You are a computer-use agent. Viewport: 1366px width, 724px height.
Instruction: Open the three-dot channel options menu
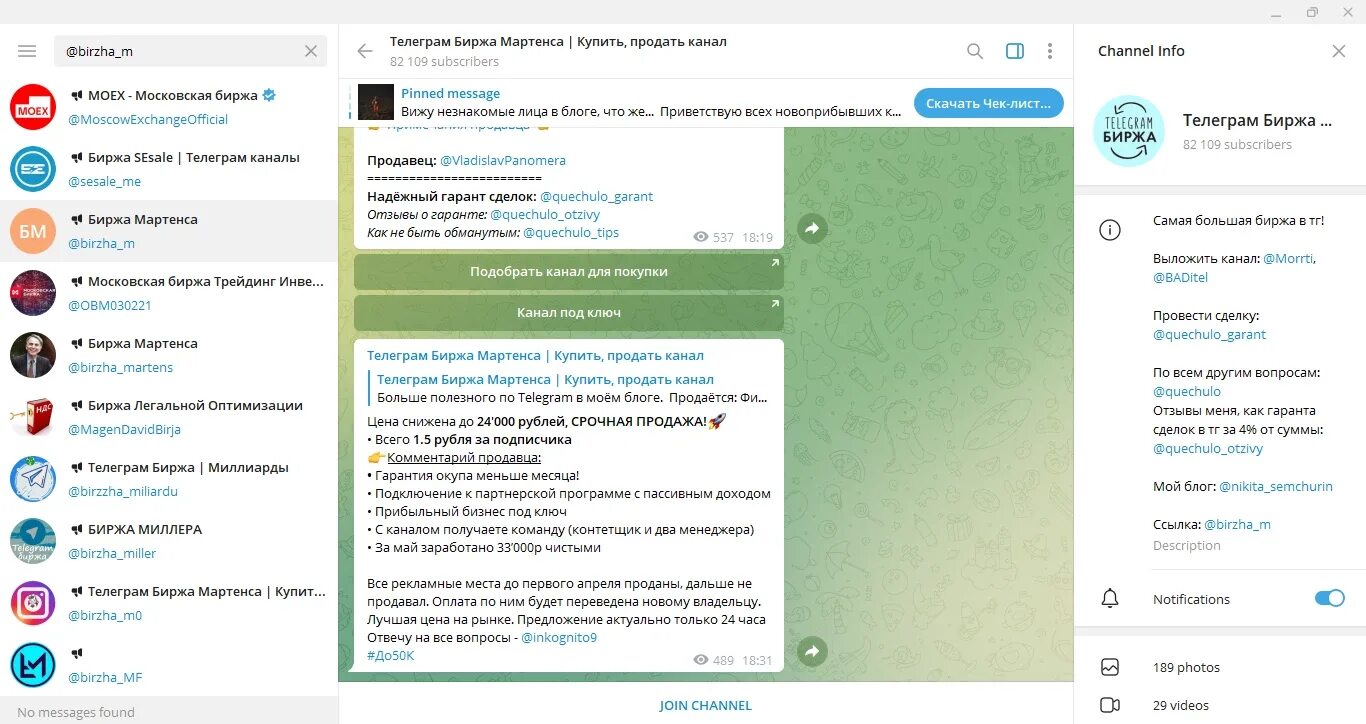point(1049,51)
